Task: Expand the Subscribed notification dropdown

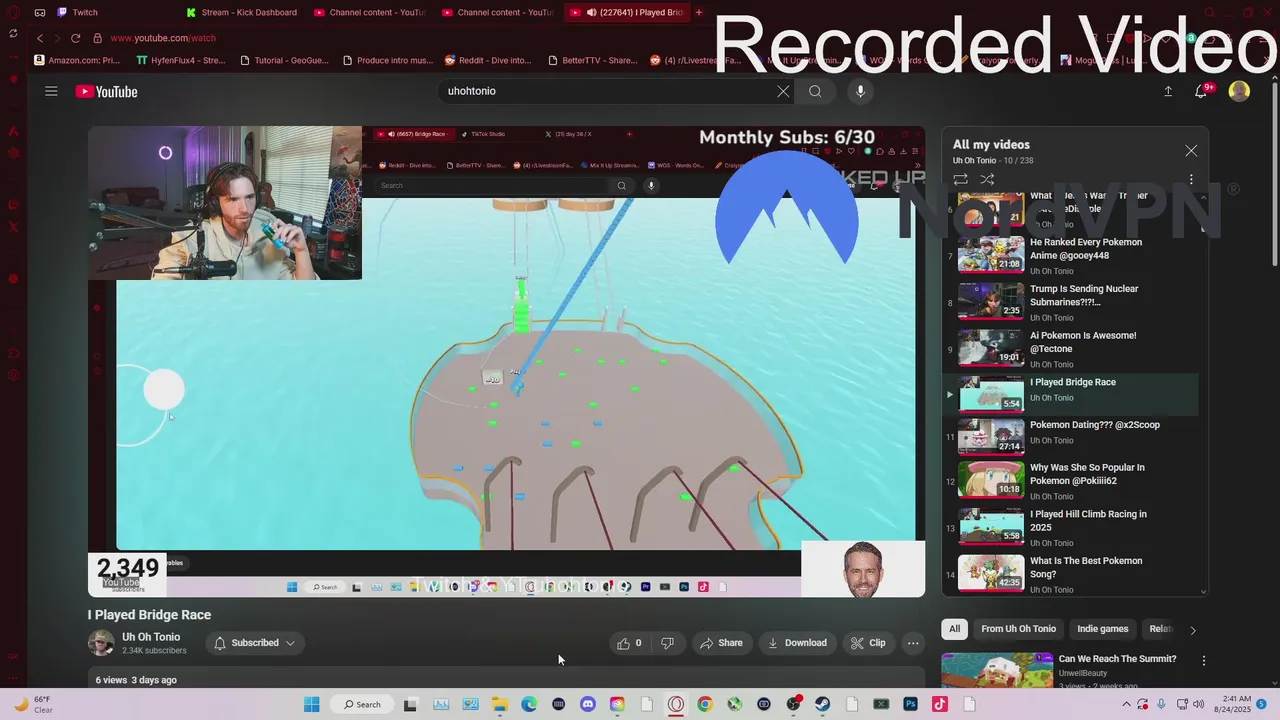Action: click(x=255, y=643)
